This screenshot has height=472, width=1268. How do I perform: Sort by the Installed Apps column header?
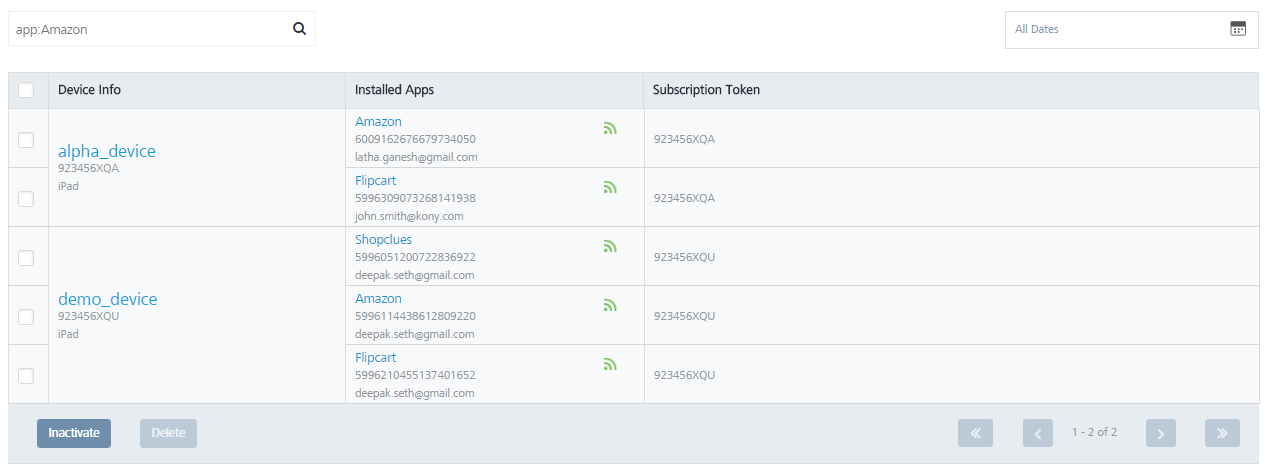394,90
